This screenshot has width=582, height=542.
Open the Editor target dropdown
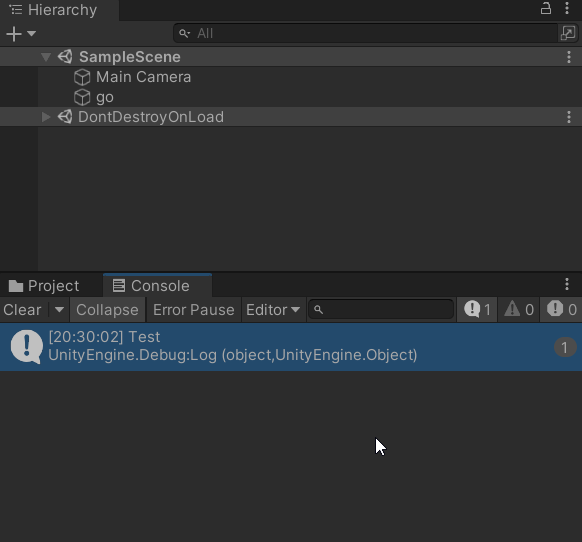click(x=273, y=310)
